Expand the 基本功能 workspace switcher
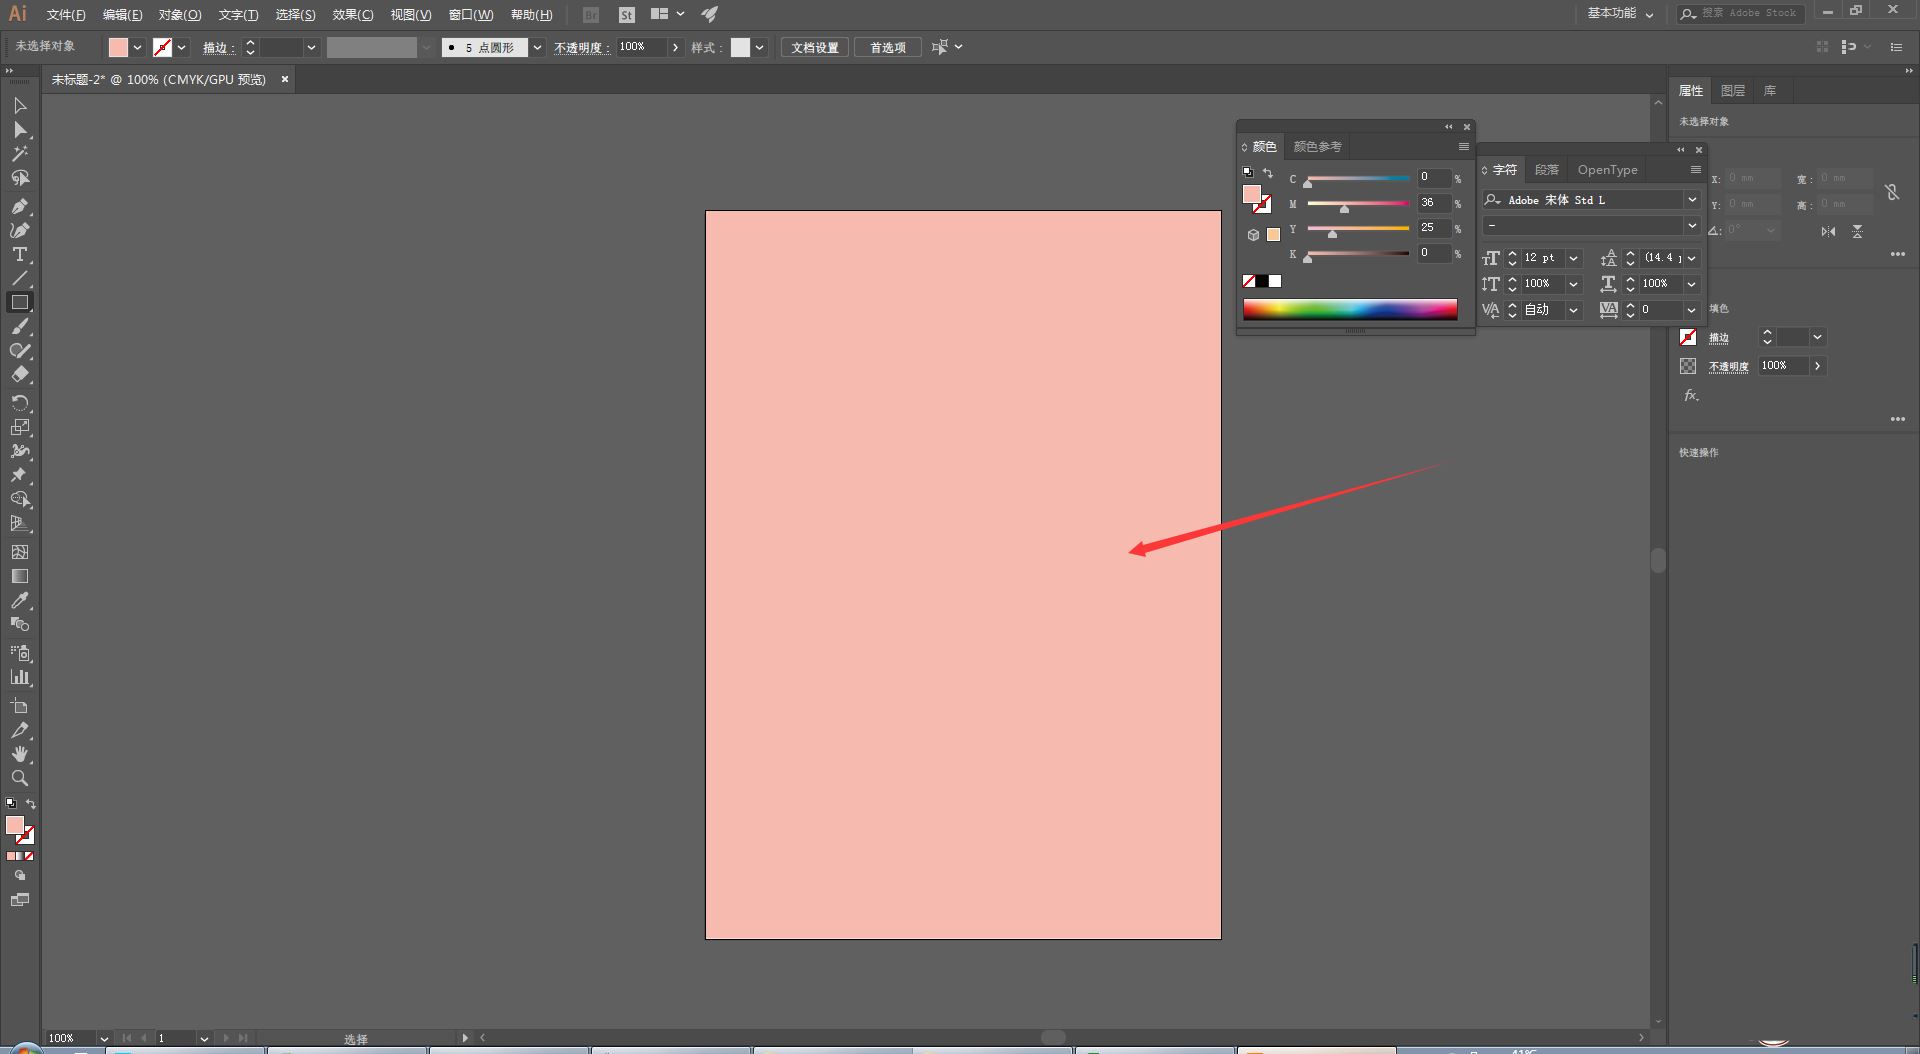The image size is (1920, 1054). coord(1620,14)
